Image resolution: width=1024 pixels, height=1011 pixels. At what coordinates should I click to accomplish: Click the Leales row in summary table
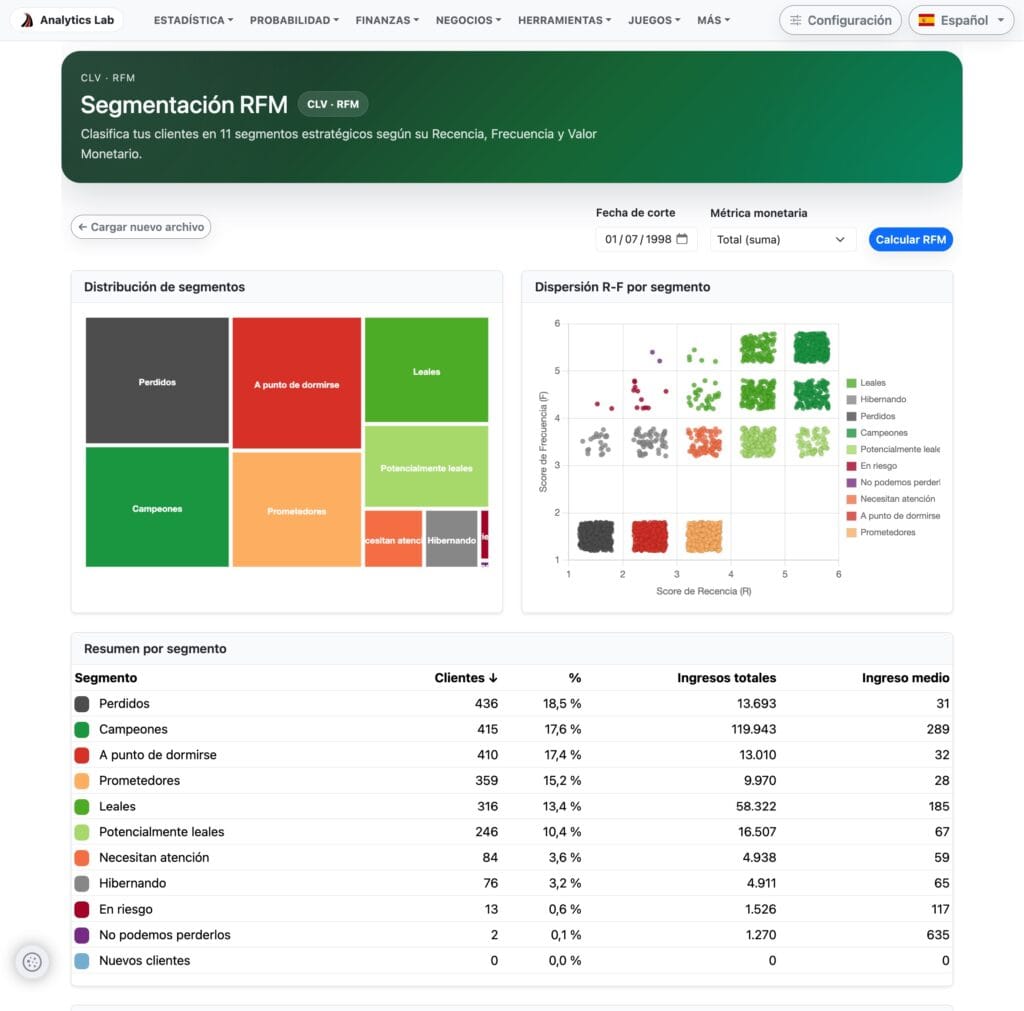click(512, 806)
